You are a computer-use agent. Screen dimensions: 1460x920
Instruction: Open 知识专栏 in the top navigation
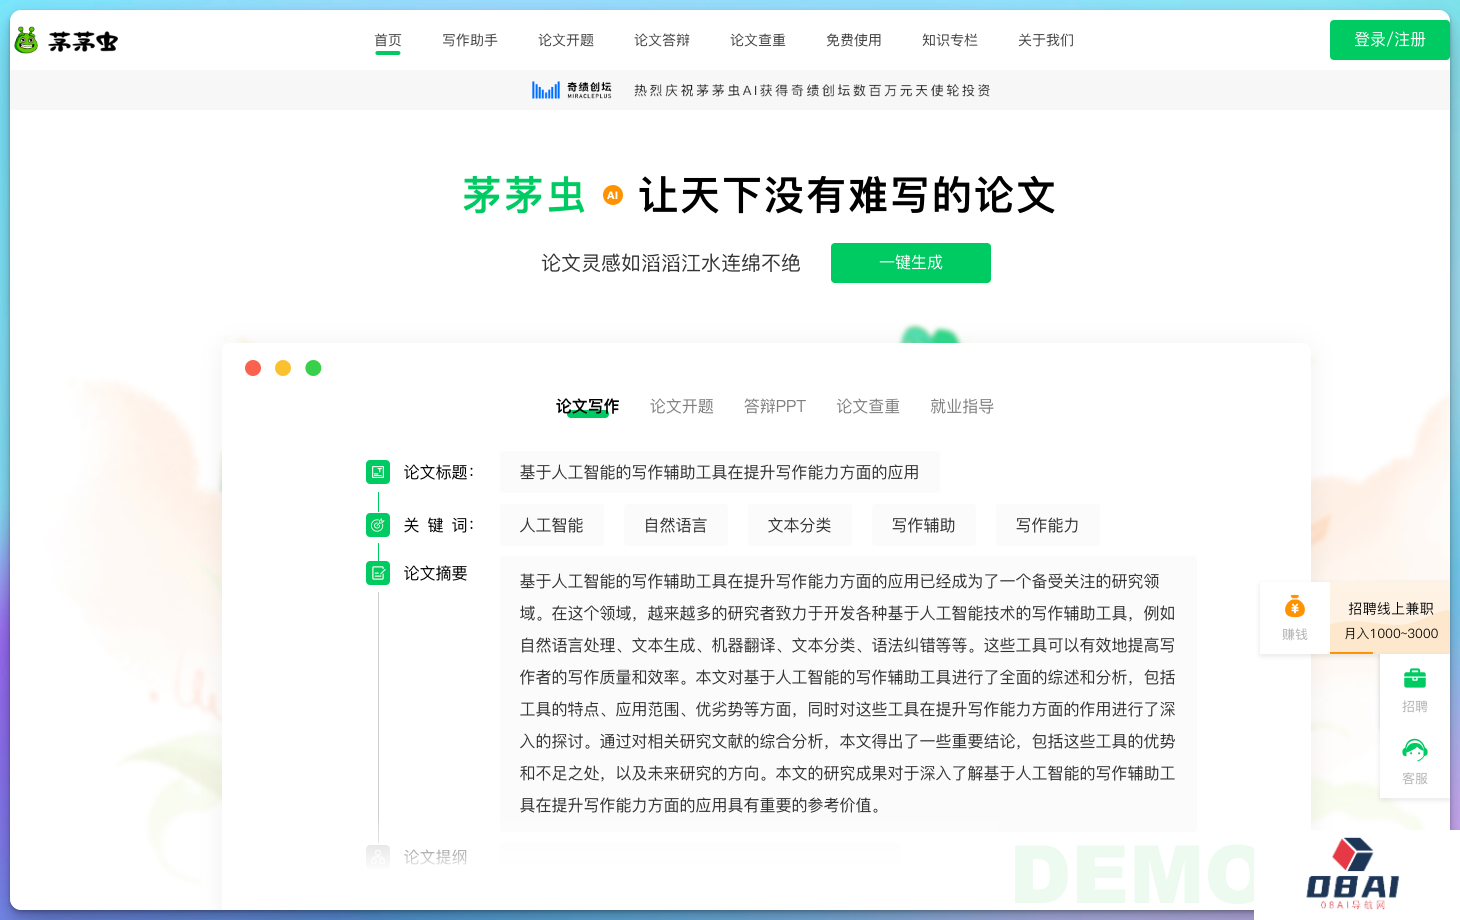(950, 40)
